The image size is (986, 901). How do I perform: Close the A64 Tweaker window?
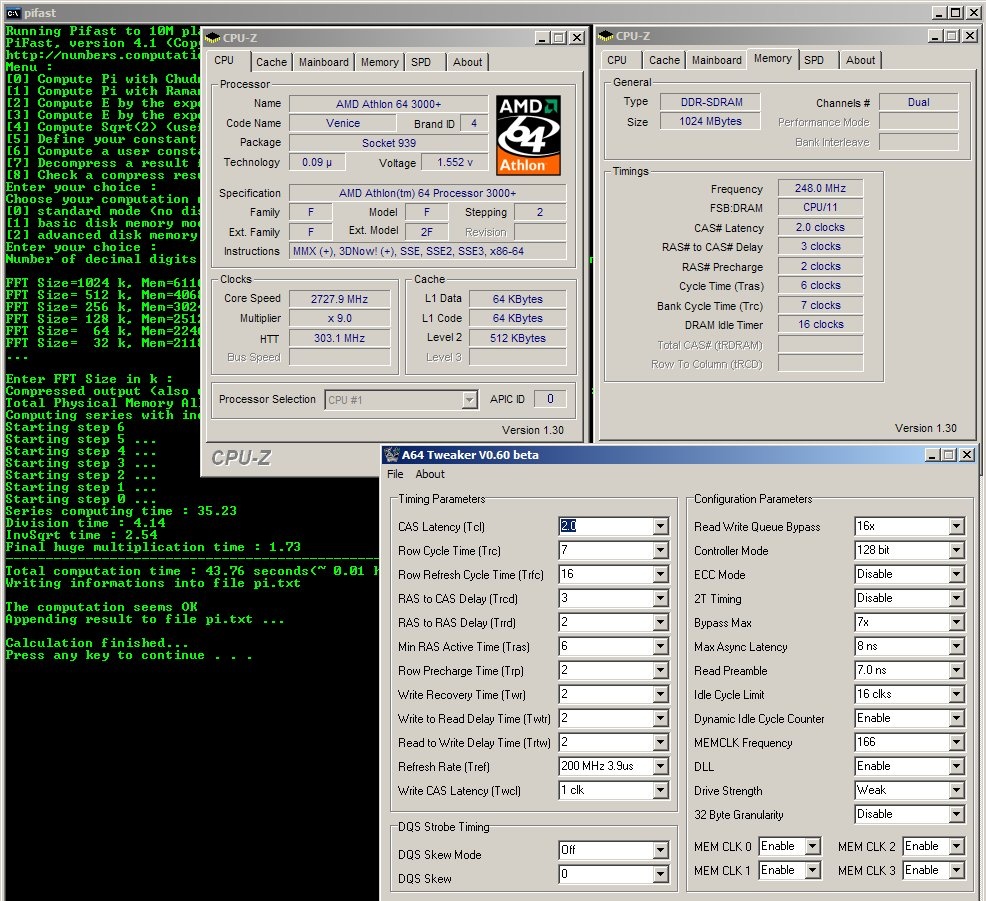967,455
